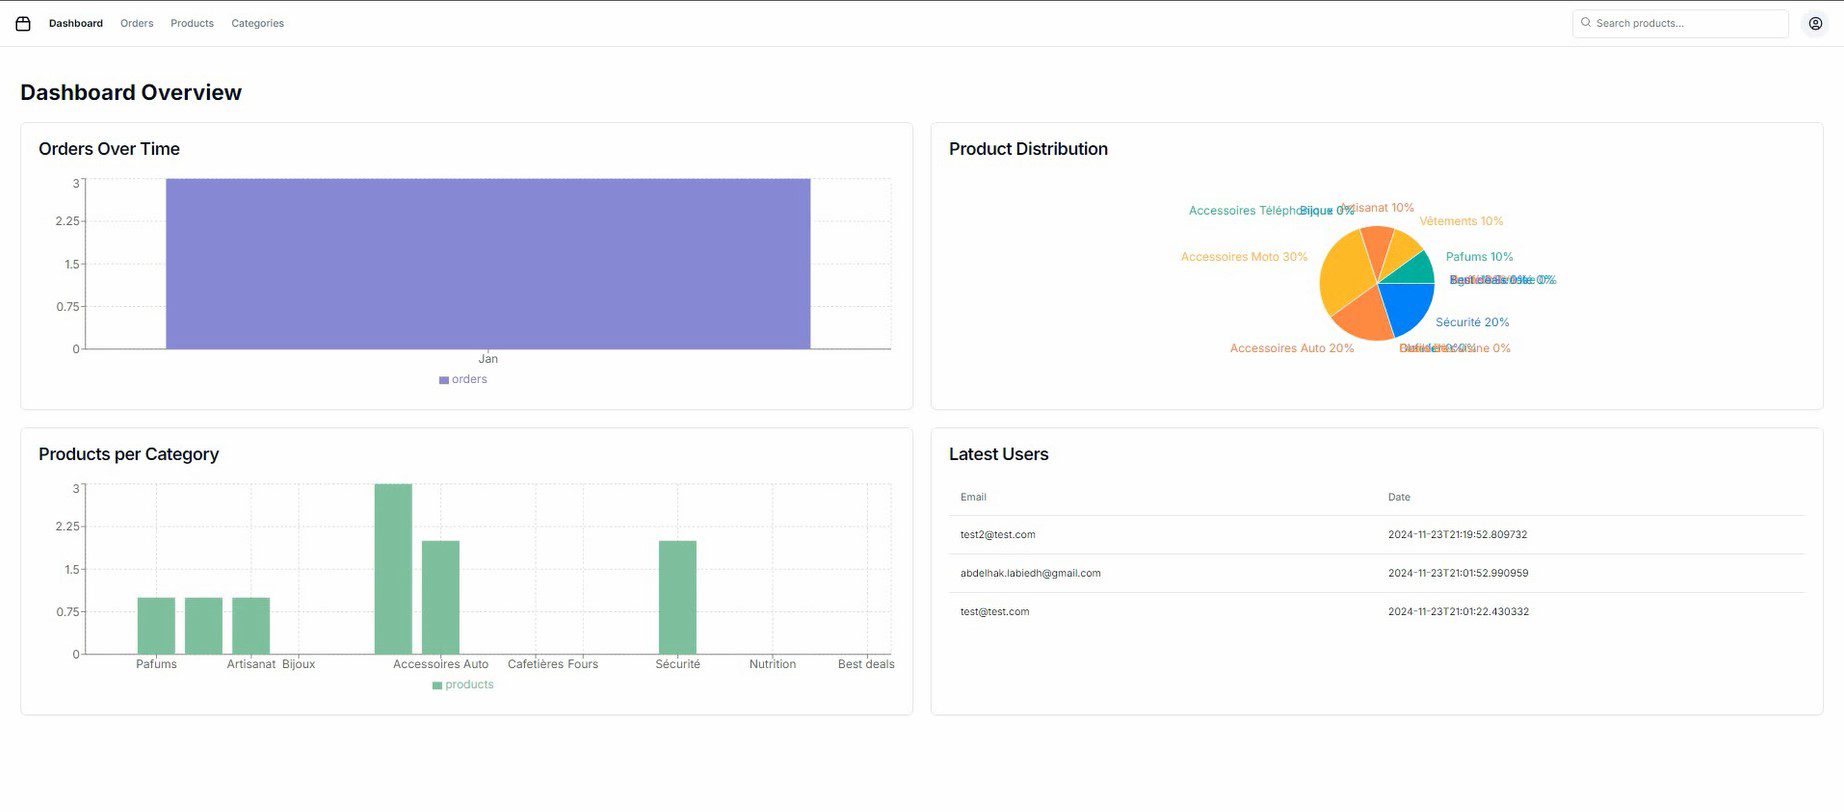
Task: Select the test2@test.com email cell
Action: point(998,535)
